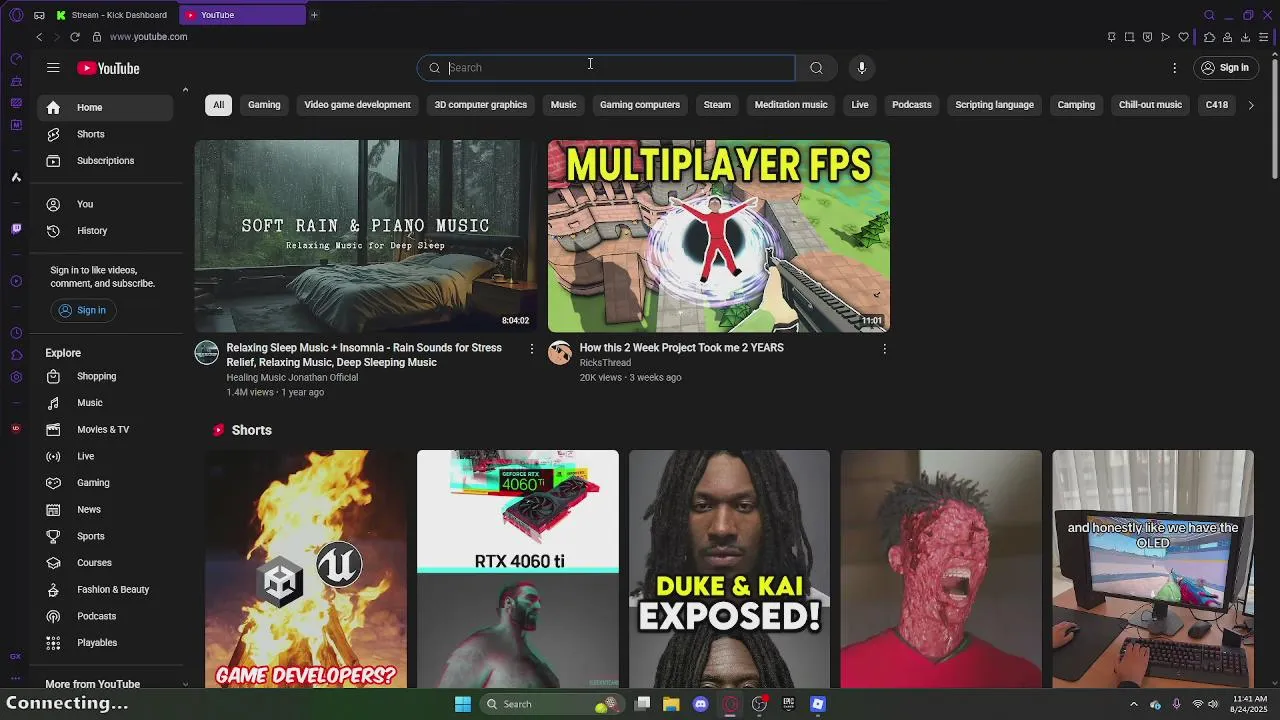Screen dimensions: 1280x720
Task: Reload the page in the browser
Action: 75,37
